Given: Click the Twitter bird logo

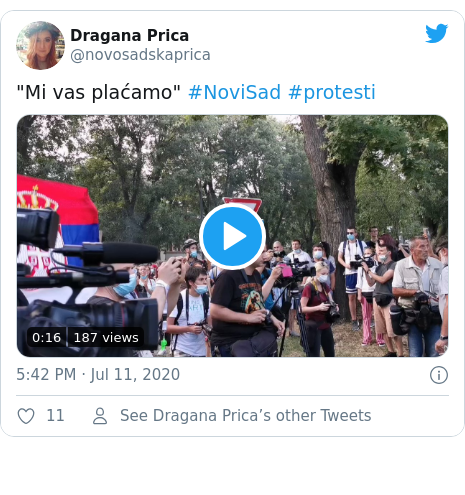Looking at the screenshot, I should coord(436,33).
